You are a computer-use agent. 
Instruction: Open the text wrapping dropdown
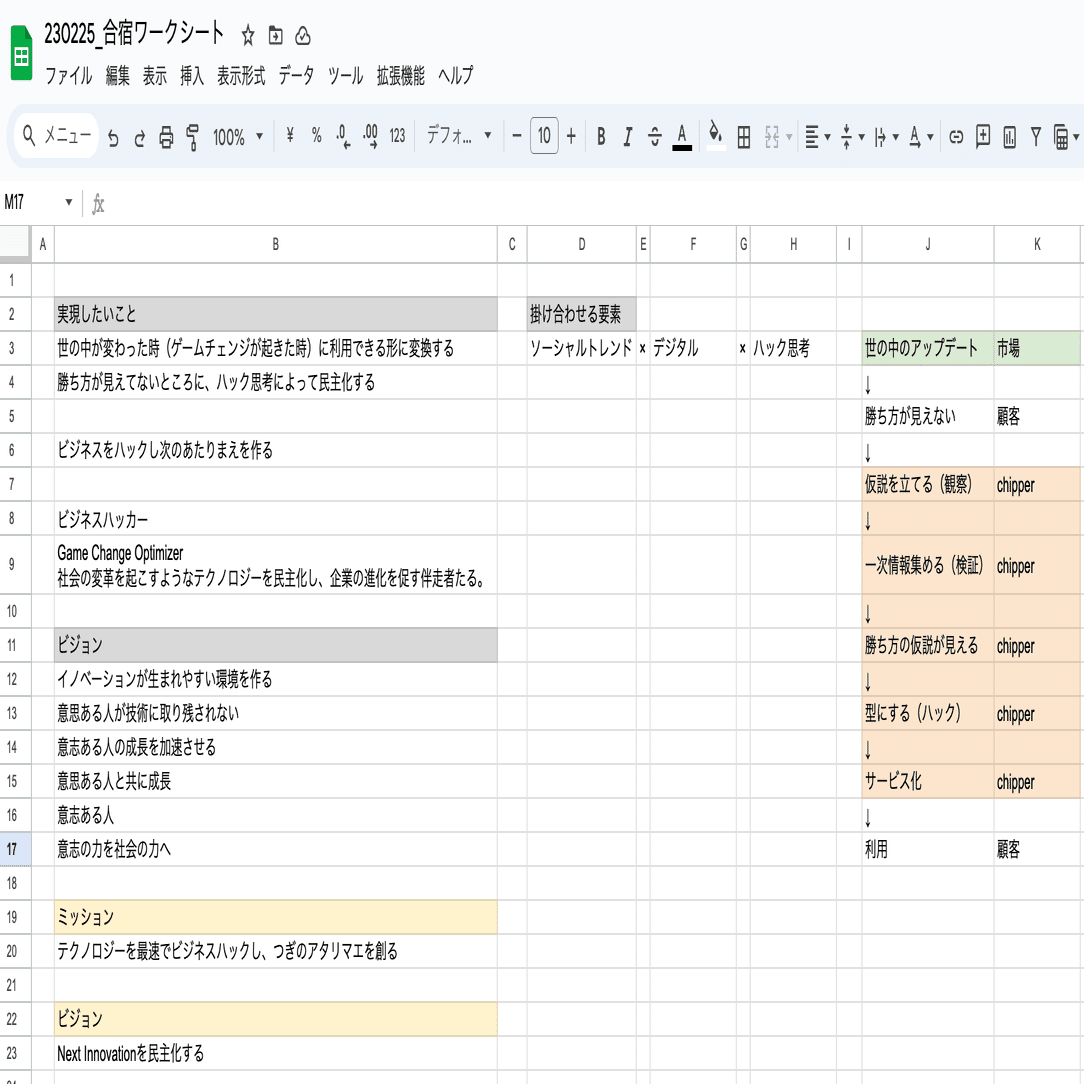886,137
